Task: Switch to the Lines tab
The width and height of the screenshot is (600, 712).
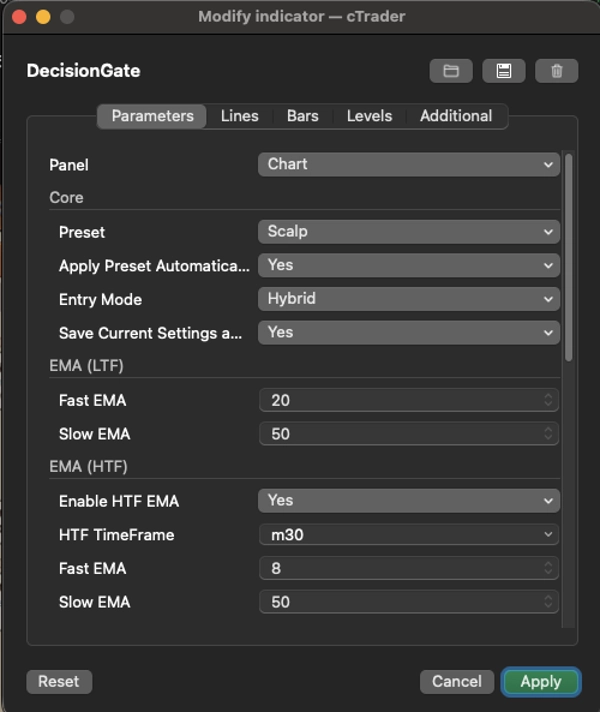Action: click(239, 116)
